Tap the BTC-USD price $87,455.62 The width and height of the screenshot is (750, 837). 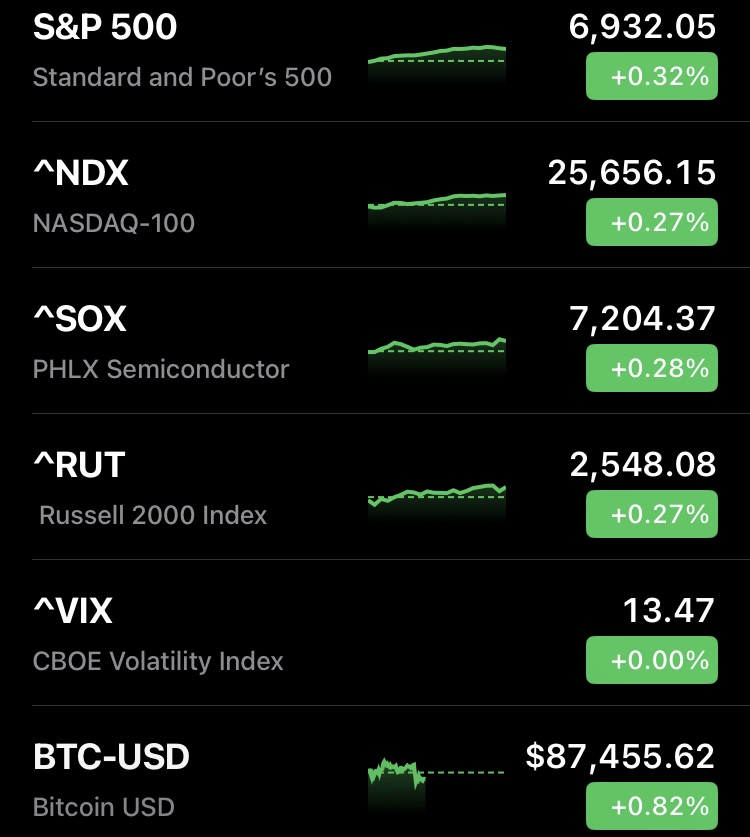620,757
